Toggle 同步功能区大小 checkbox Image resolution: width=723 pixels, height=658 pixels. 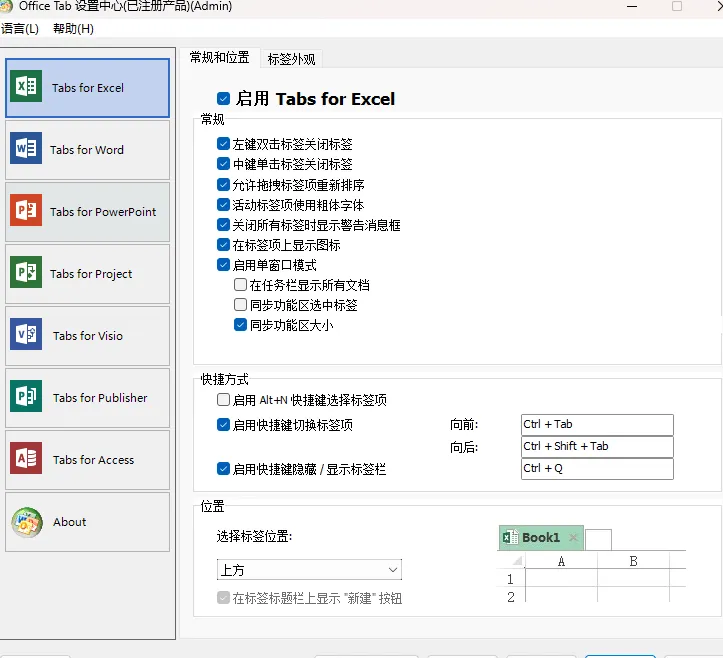point(240,325)
